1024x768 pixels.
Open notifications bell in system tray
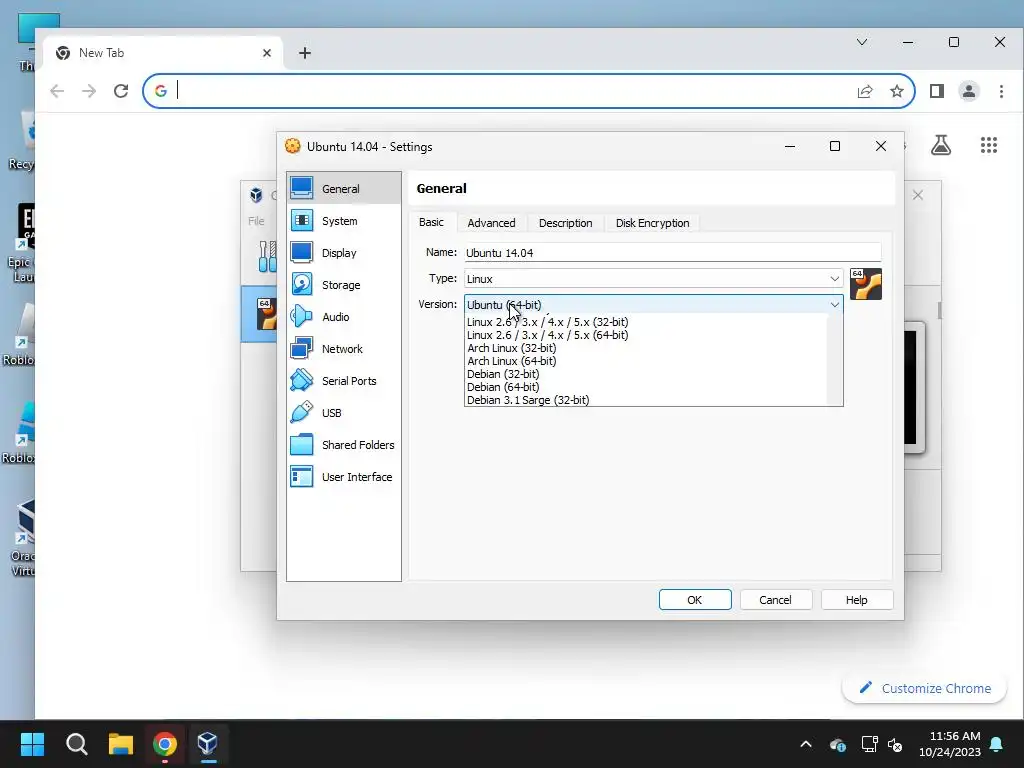tap(997, 744)
